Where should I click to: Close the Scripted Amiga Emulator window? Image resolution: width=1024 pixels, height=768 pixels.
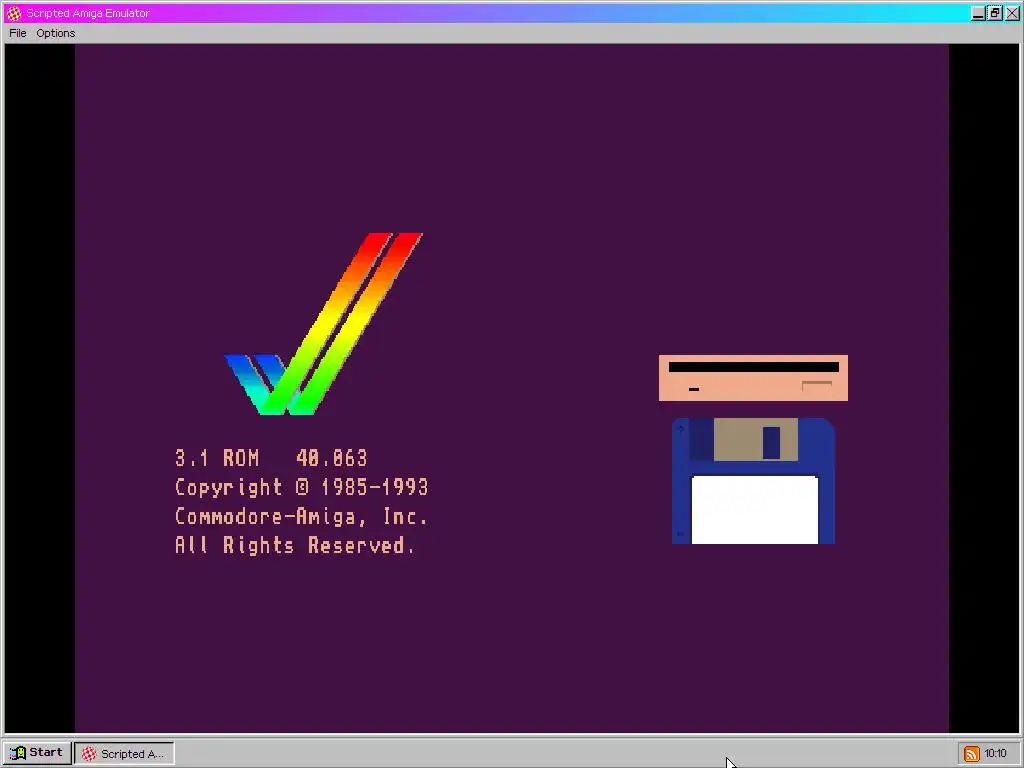[x=1012, y=13]
